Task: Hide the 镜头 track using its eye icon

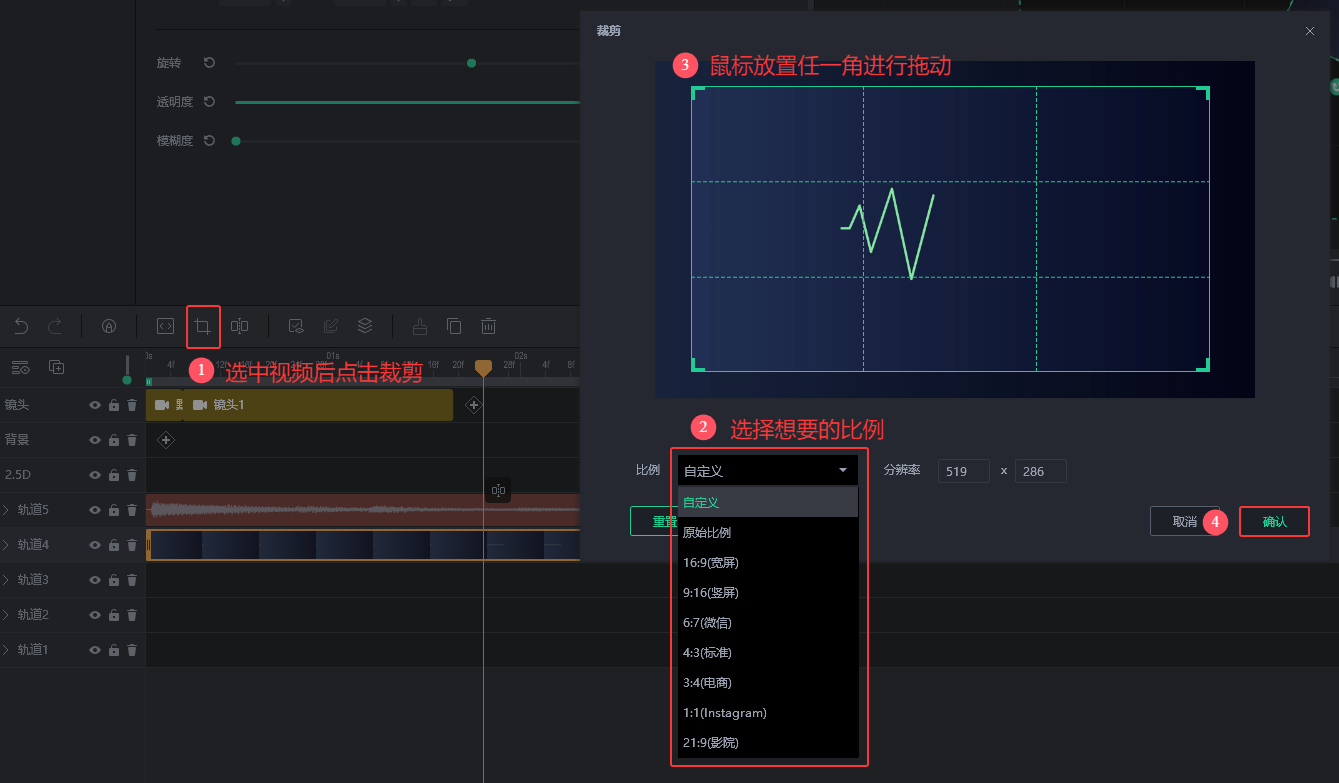Action: click(x=95, y=405)
